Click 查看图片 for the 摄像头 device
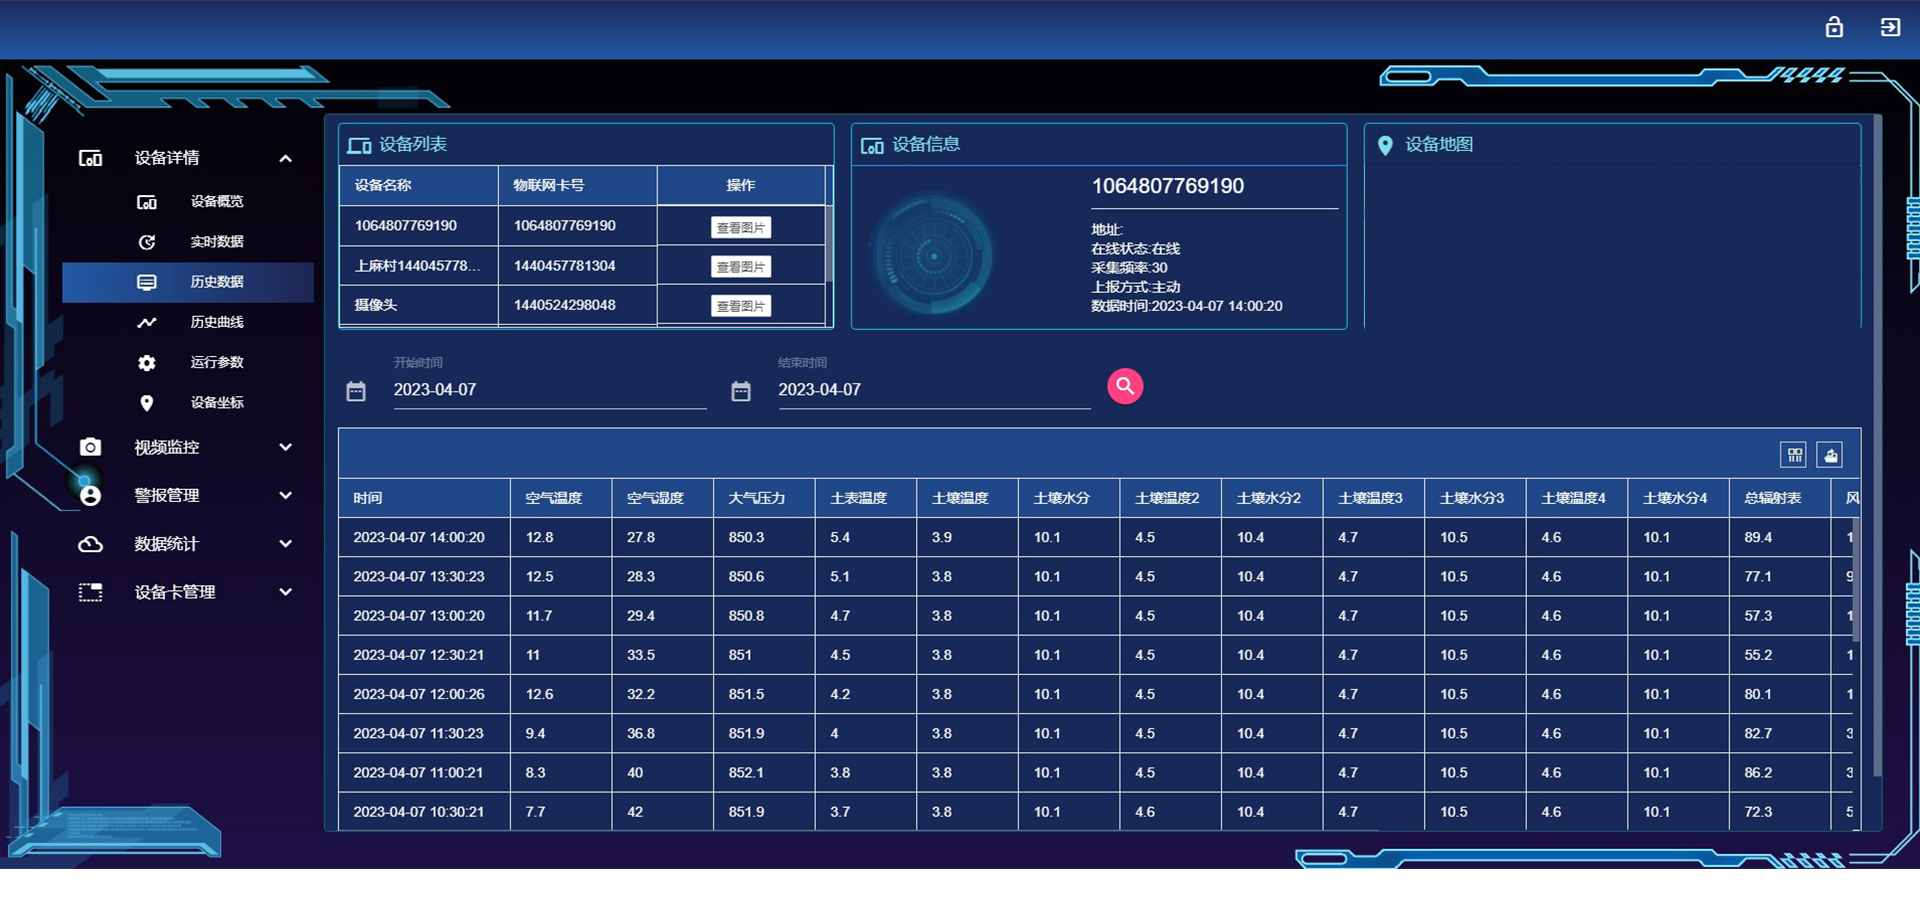 click(x=741, y=306)
